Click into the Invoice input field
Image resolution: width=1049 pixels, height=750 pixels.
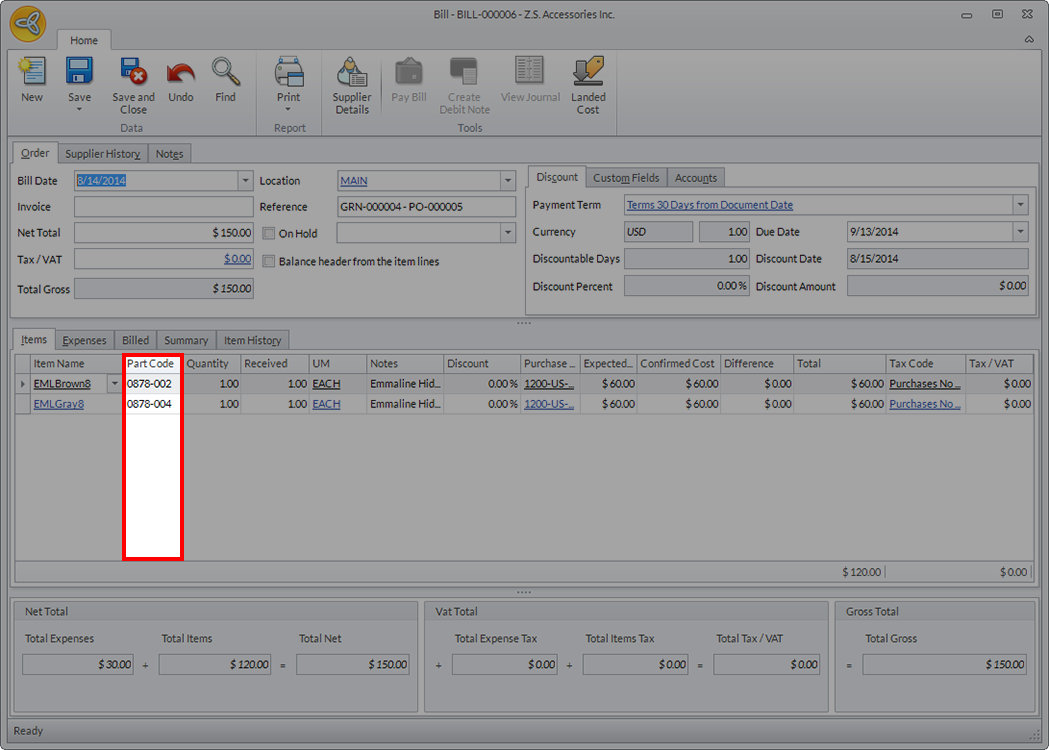[x=163, y=207]
